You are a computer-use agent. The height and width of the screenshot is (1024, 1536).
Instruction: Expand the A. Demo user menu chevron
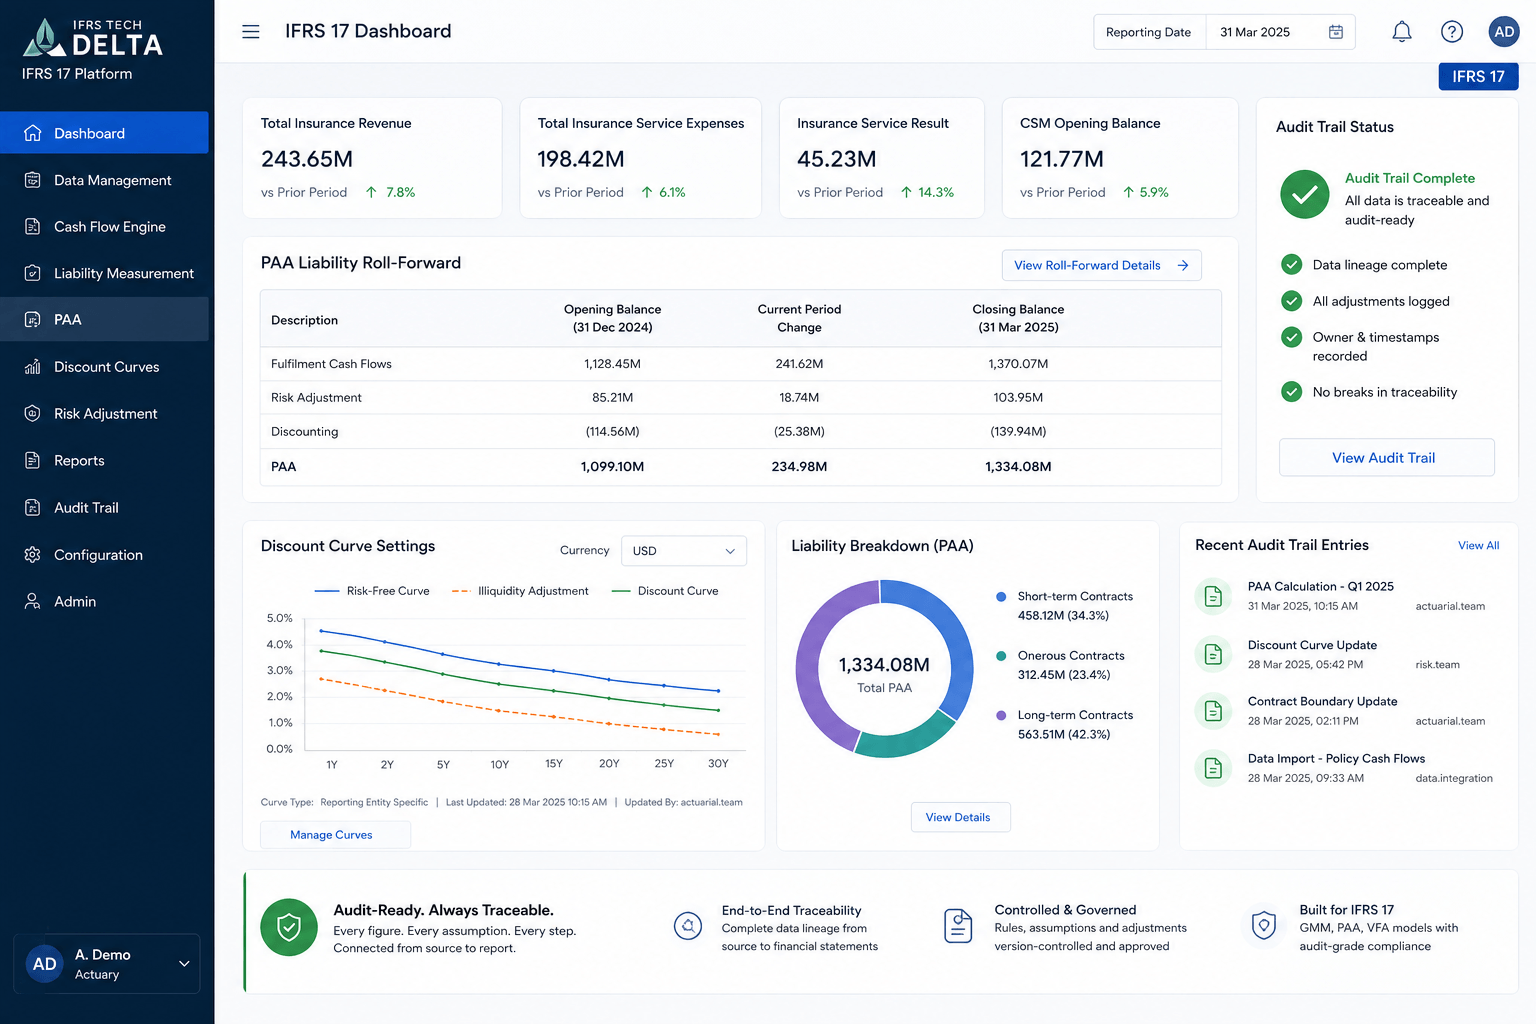coord(184,964)
